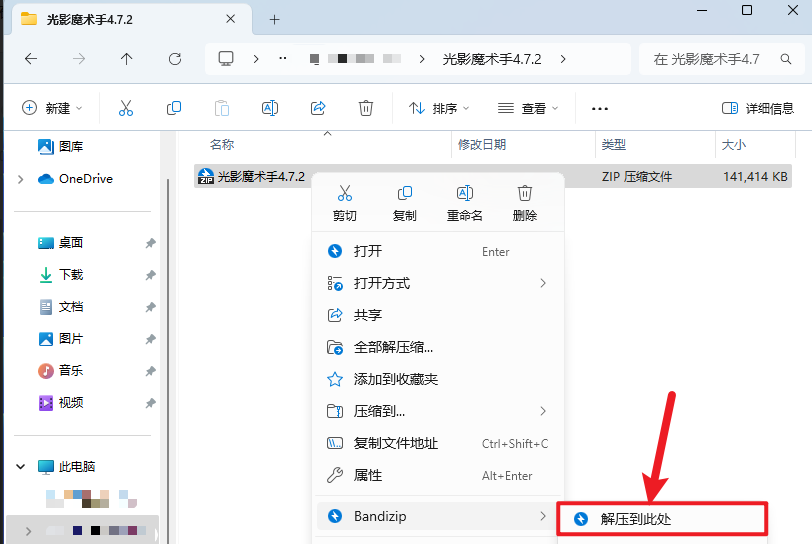Screen dimensions: 812x544
Task: Sort by the 修改日期 column header
Action: point(482,145)
